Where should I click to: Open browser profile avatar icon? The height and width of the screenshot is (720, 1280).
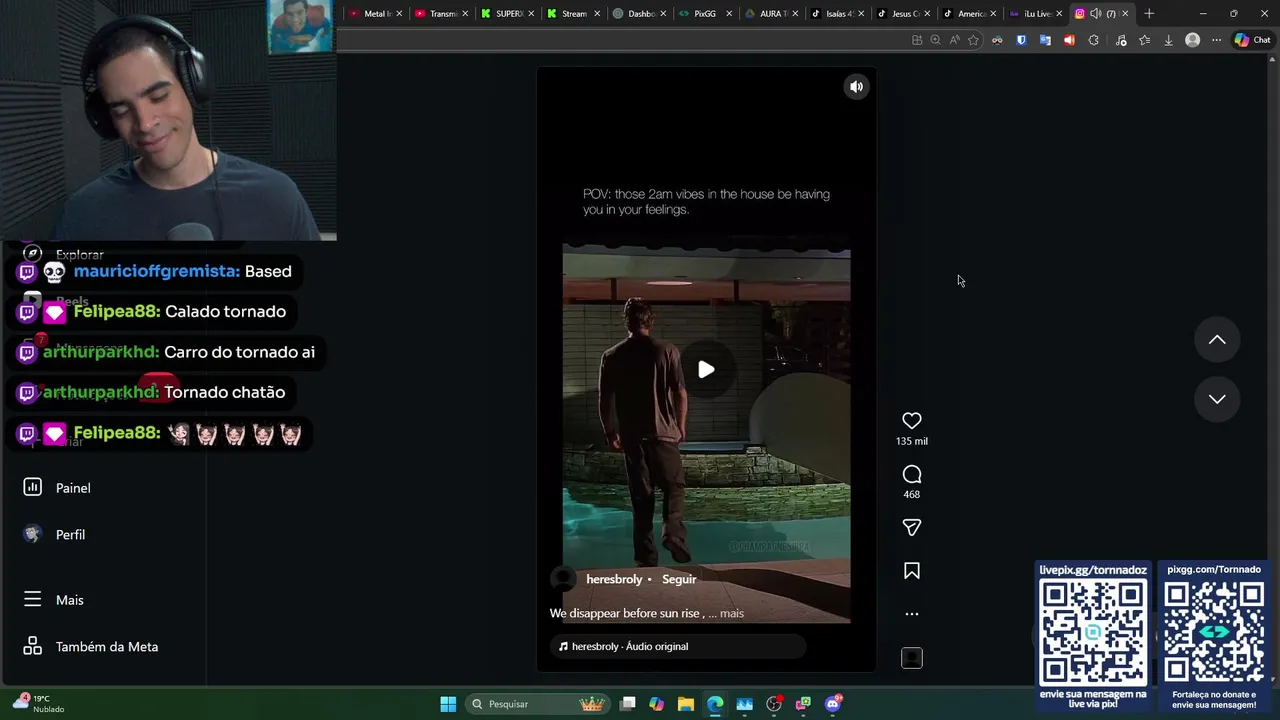(x=1192, y=40)
